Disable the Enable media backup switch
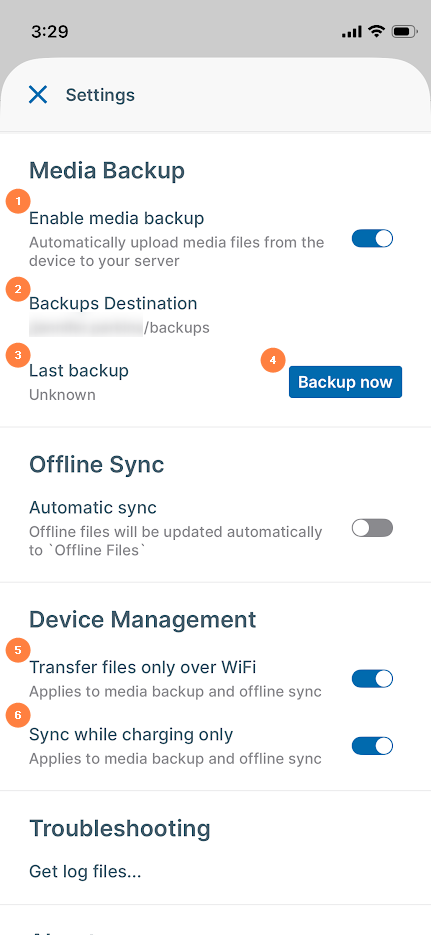The image size is (431, 935). click(372, 239)
